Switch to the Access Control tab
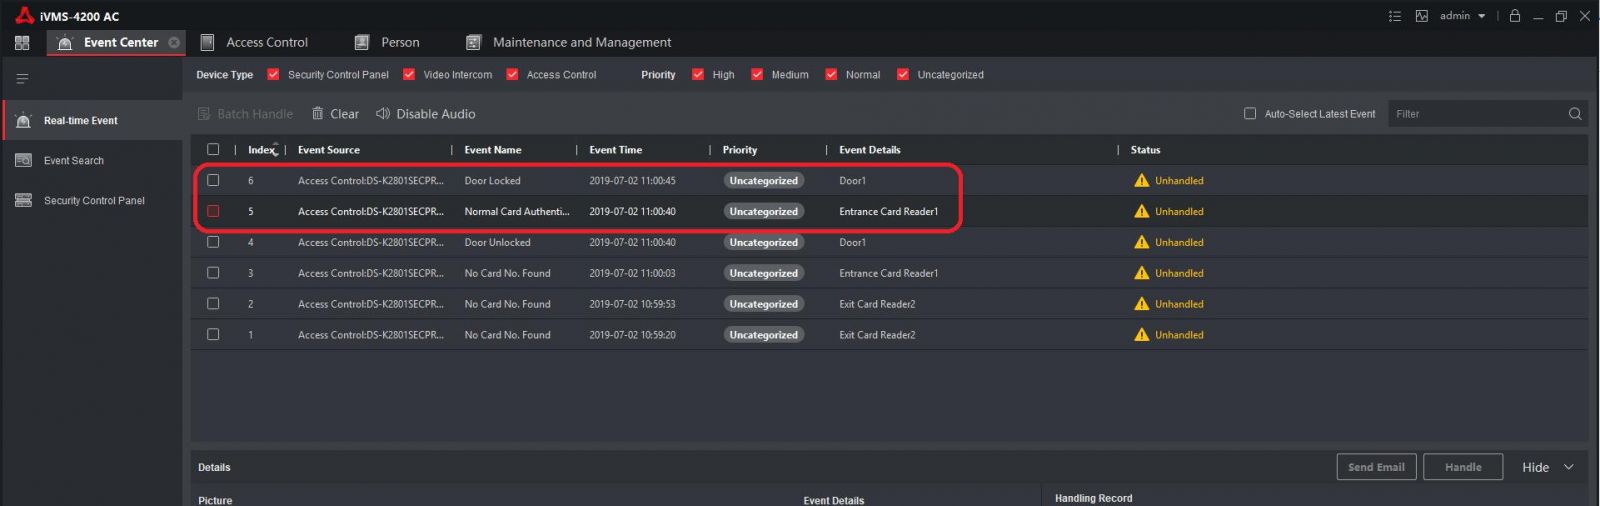The image size is (1600, 506). (x=266, y=43)
